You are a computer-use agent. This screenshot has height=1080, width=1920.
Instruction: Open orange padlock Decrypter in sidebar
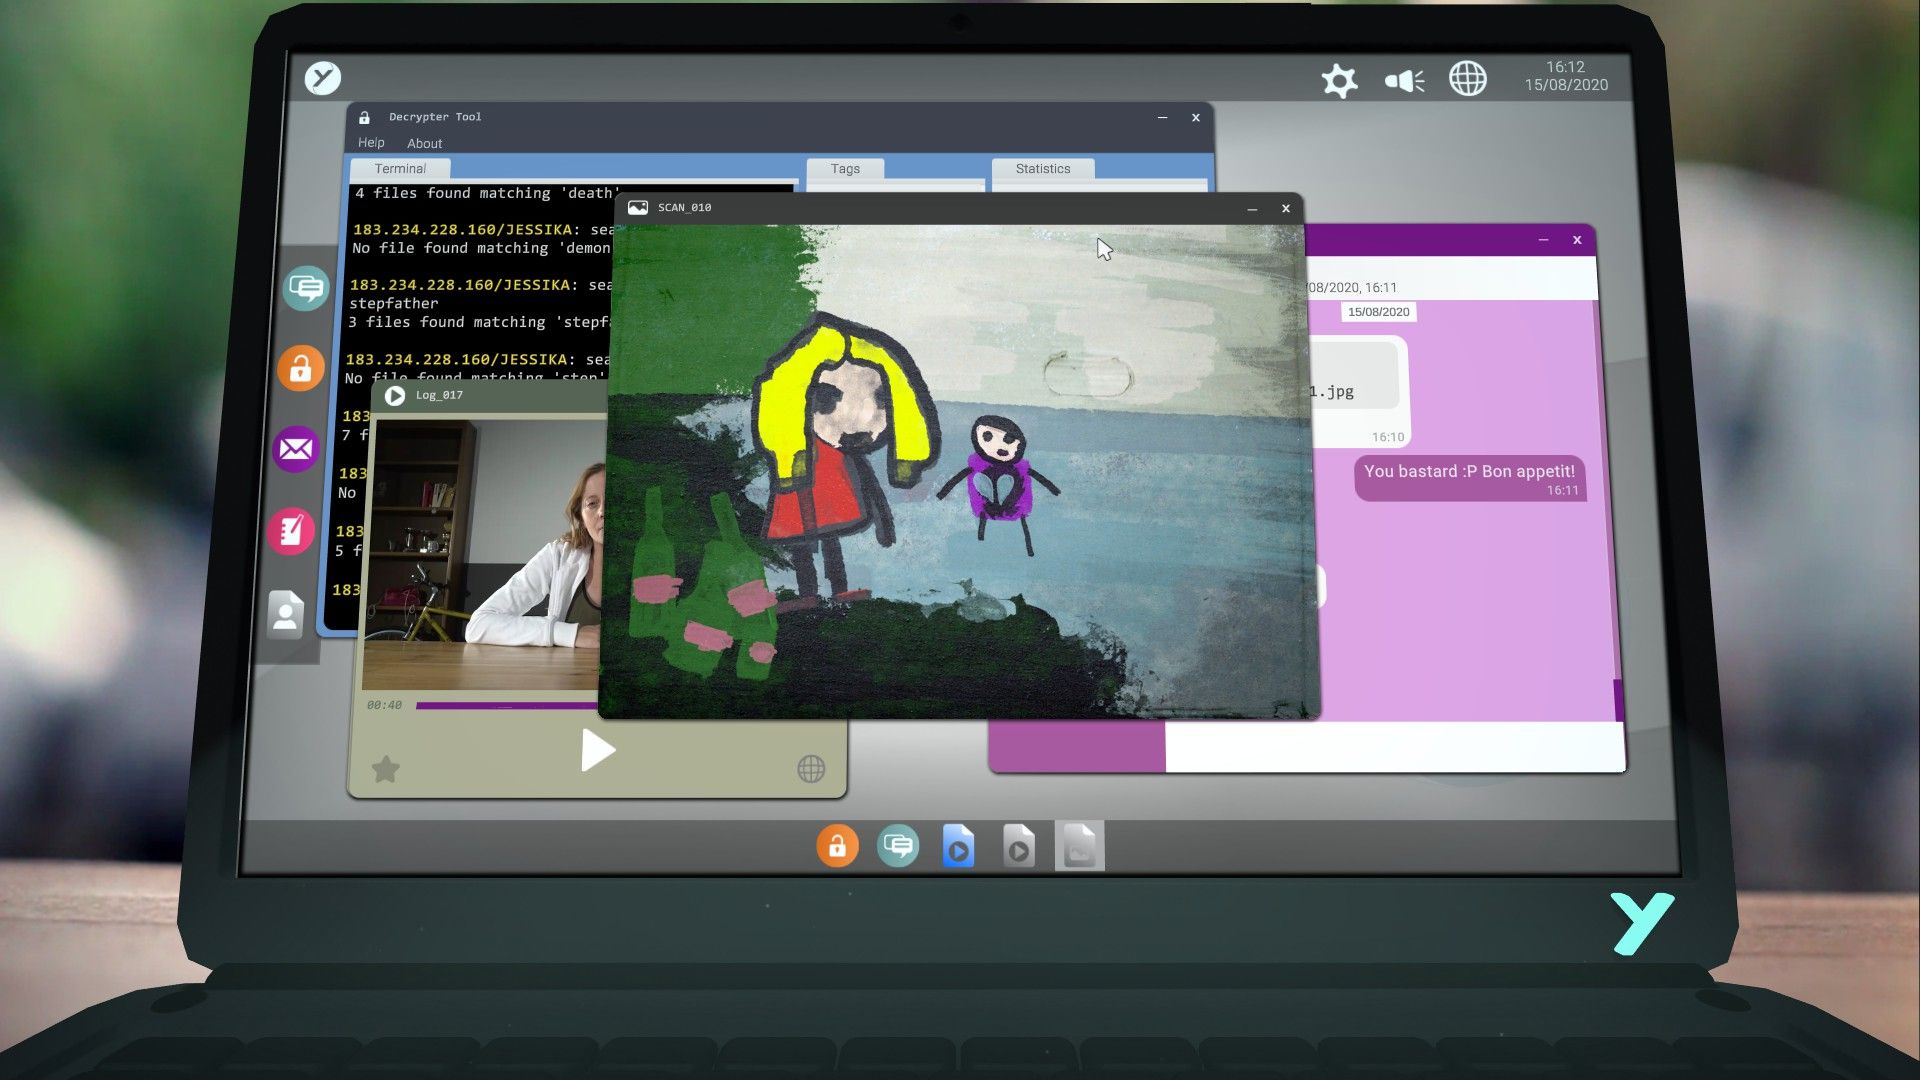click(x=301, y=369)
